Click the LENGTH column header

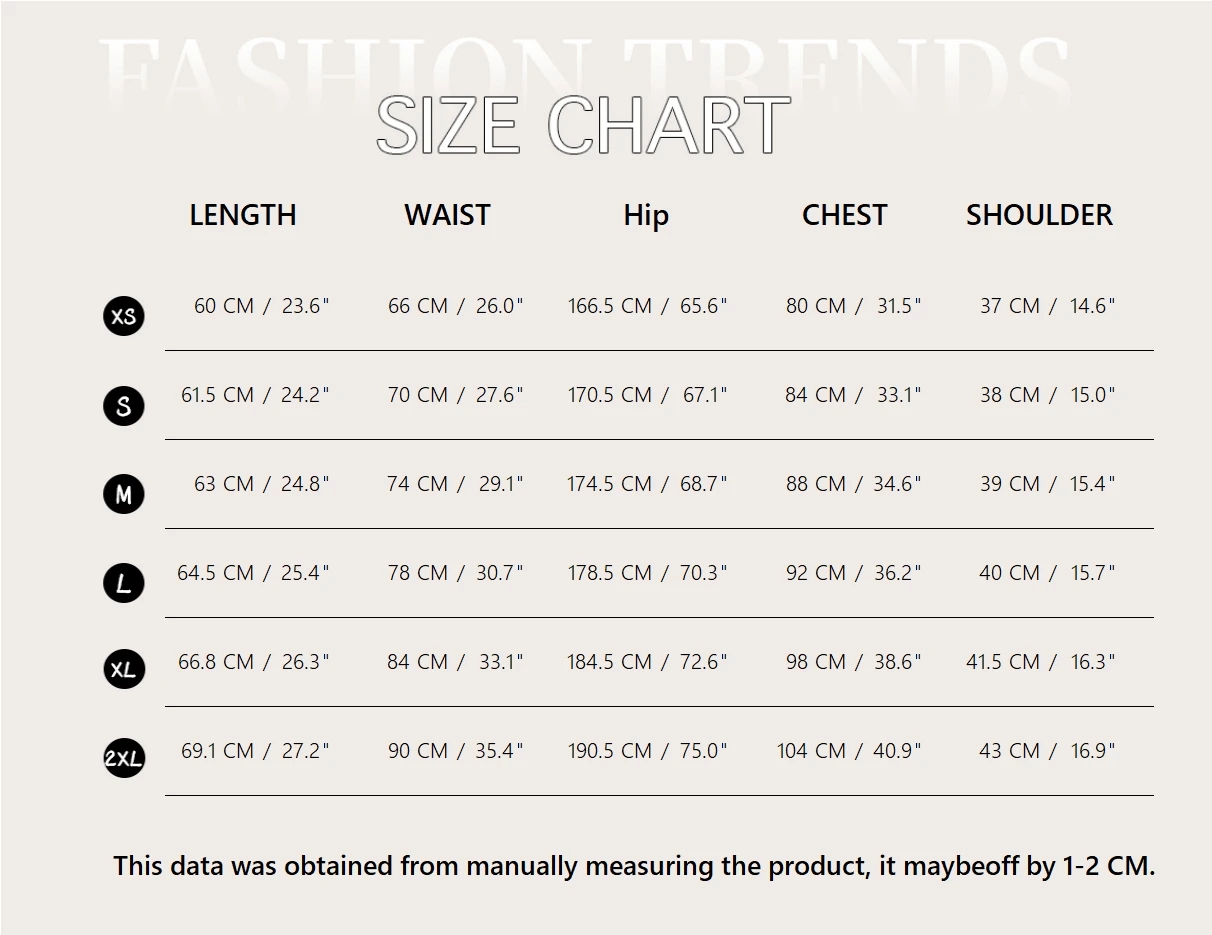pos(243,215)
